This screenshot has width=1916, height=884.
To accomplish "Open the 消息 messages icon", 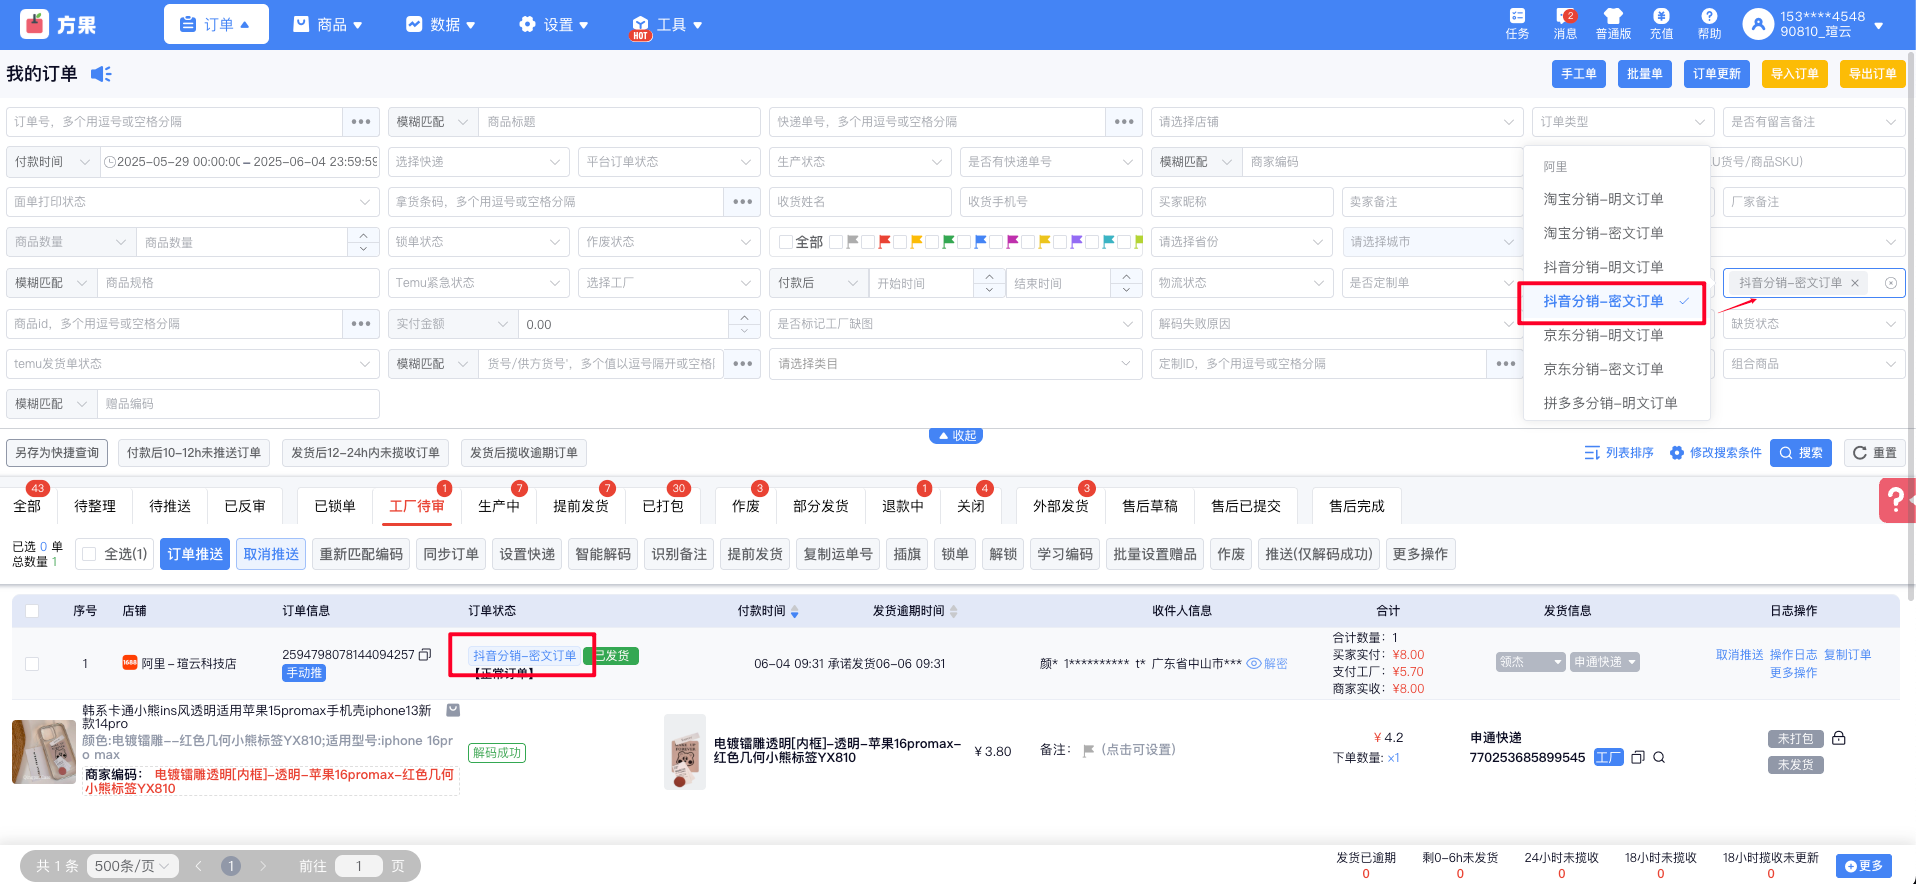I will pos(1565,16).
